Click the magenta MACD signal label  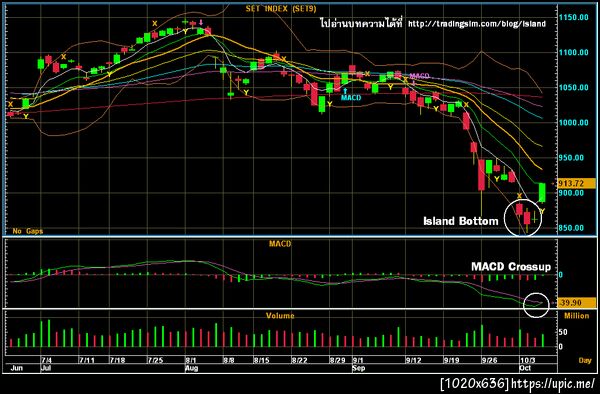pos(419,76)
